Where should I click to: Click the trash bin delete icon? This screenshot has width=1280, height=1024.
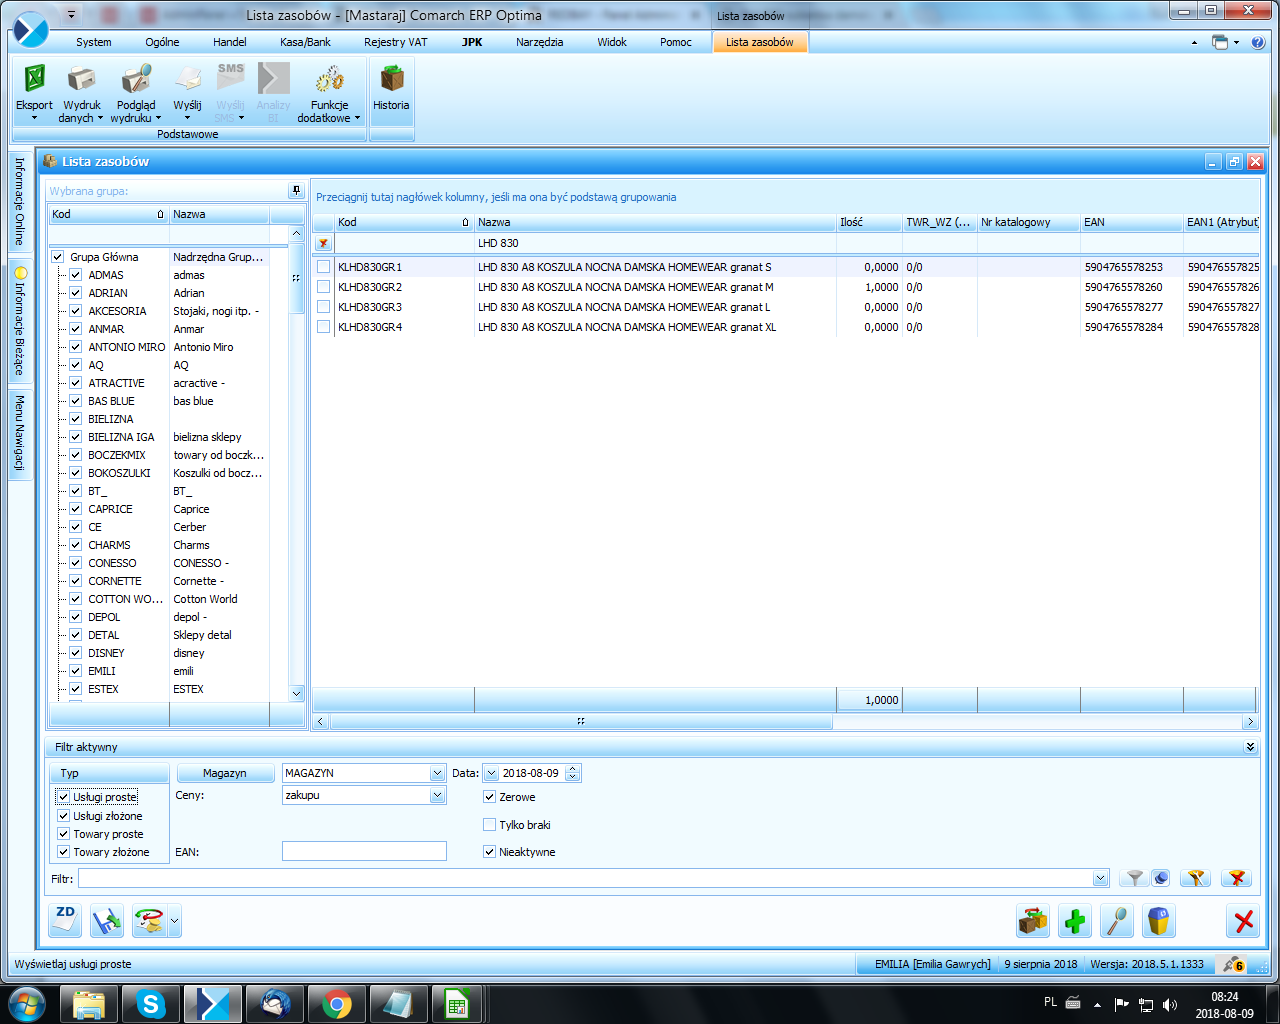tap(1158, 921)
